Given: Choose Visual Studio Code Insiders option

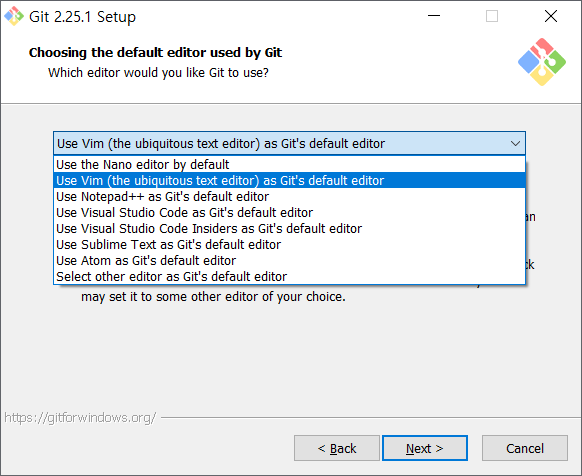Looking at the screenshot, I should click(290, 228).
